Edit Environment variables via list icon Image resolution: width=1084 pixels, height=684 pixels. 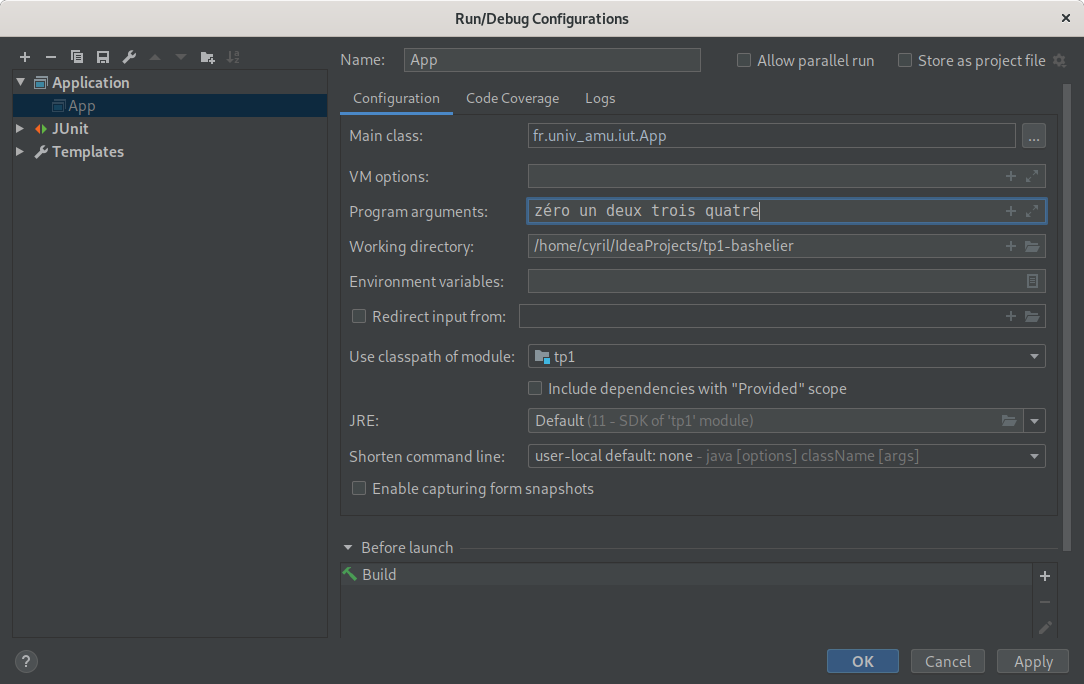(1032, 281)
